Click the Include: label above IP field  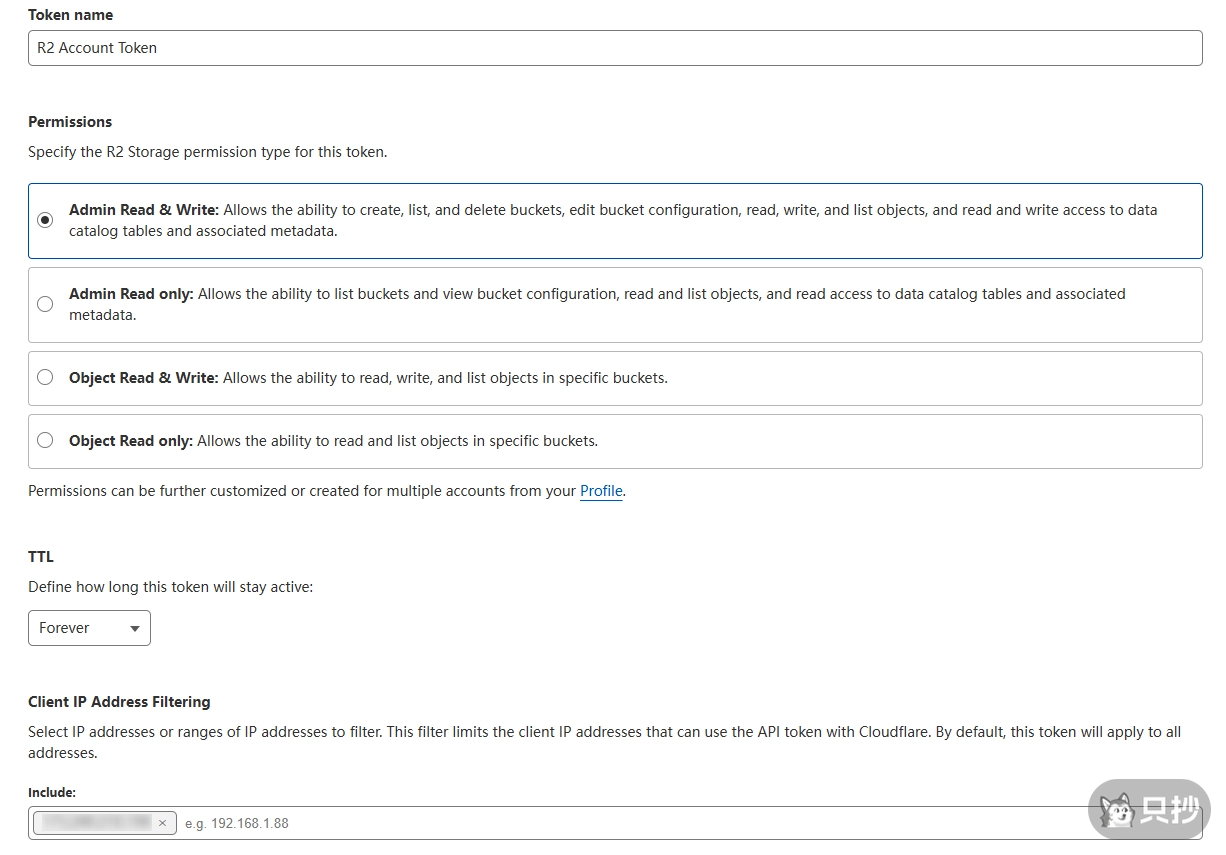tap(52, 792)
